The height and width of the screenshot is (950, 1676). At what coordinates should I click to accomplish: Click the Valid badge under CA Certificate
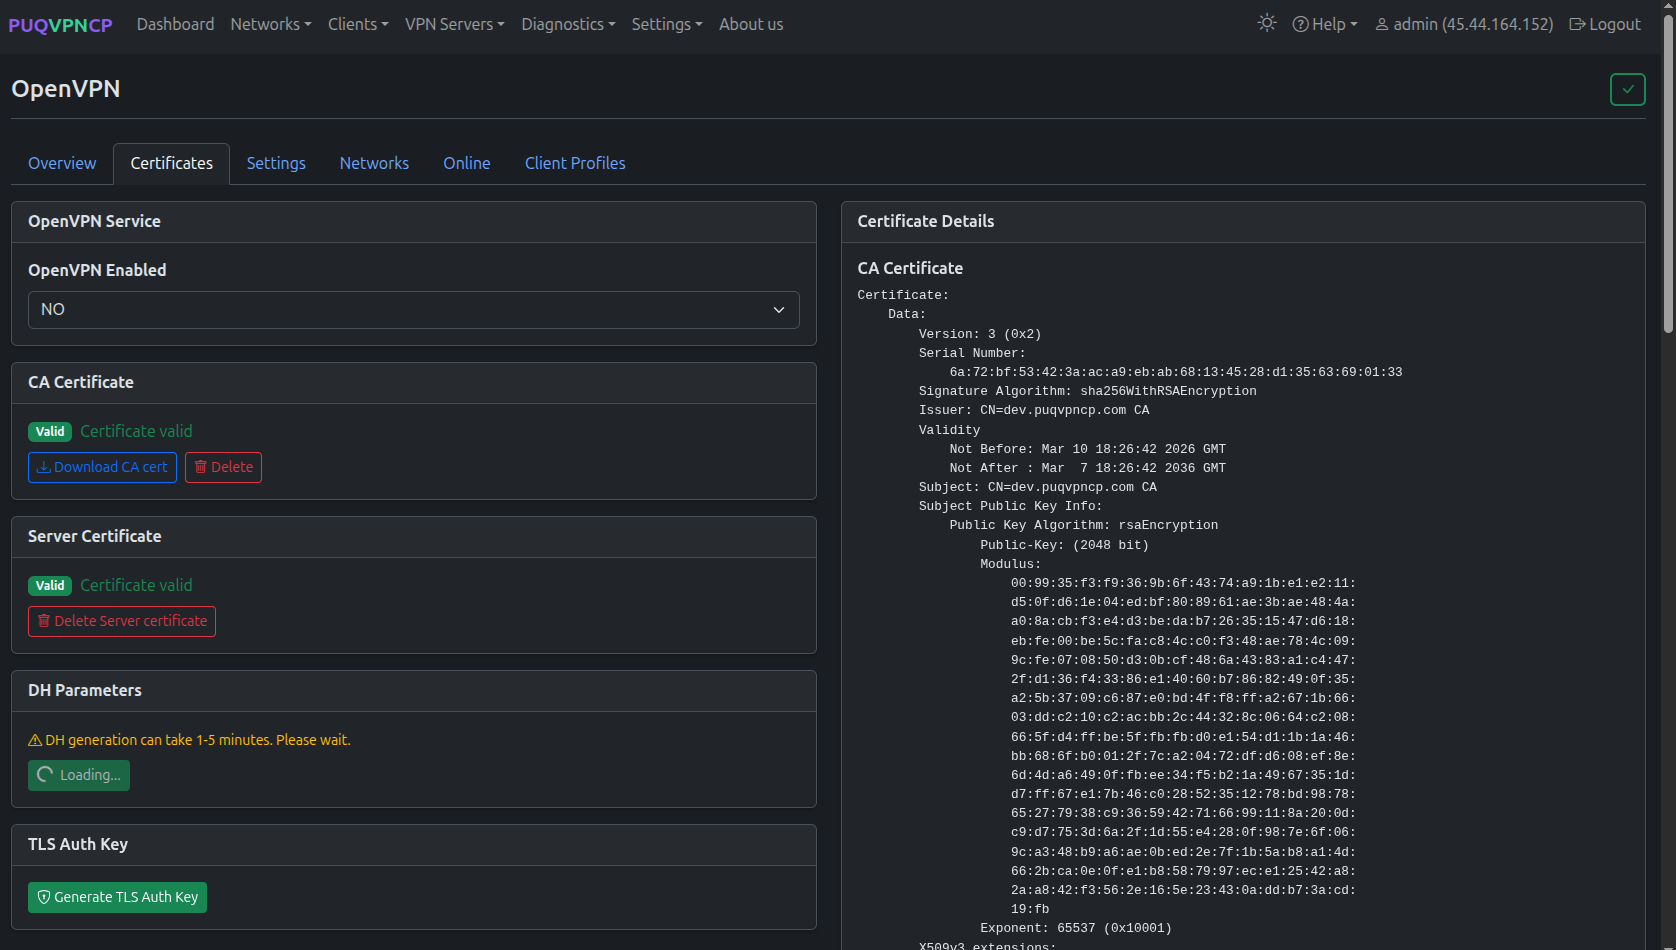coord(50,432)
